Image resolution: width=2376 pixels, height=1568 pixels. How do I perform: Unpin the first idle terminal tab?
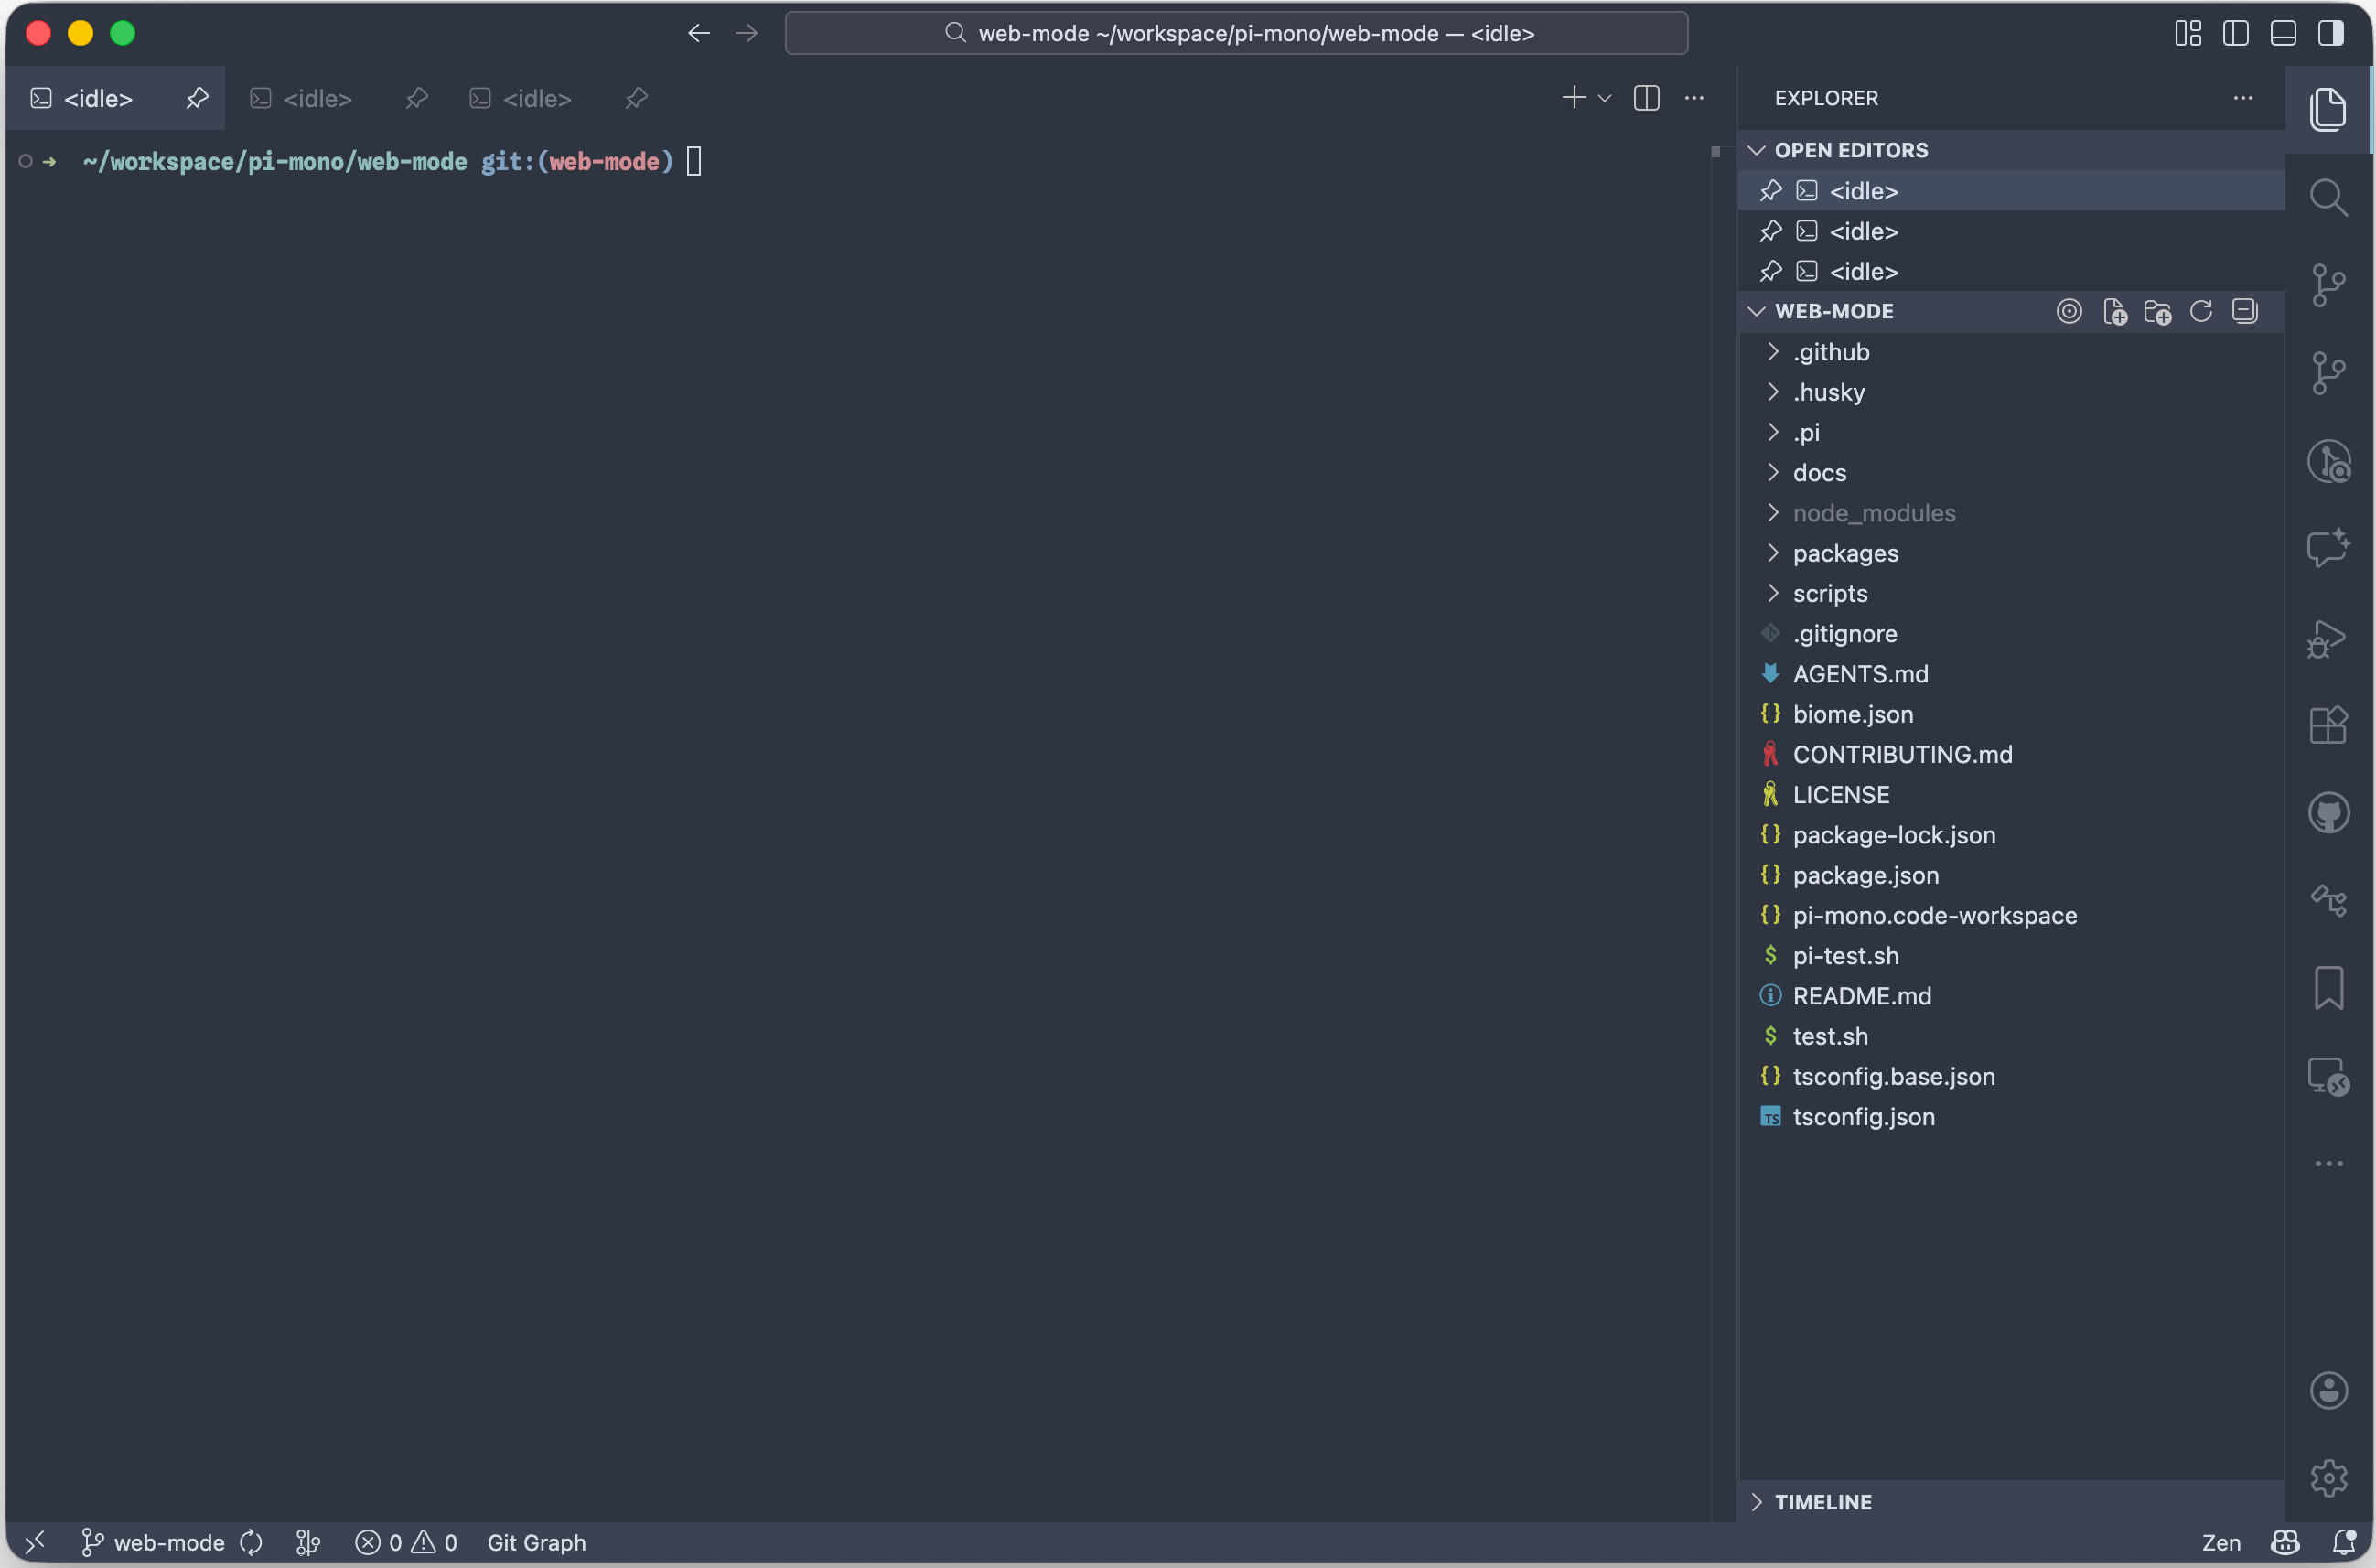click(x=197, y=98)
